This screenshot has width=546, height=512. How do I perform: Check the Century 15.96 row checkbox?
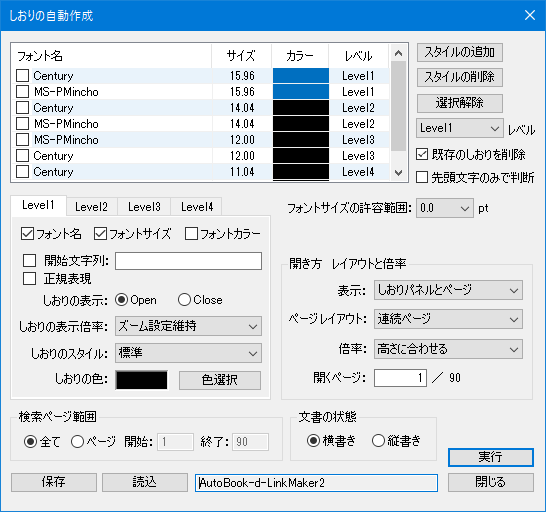pyautogui.click(x=23, y=76)
